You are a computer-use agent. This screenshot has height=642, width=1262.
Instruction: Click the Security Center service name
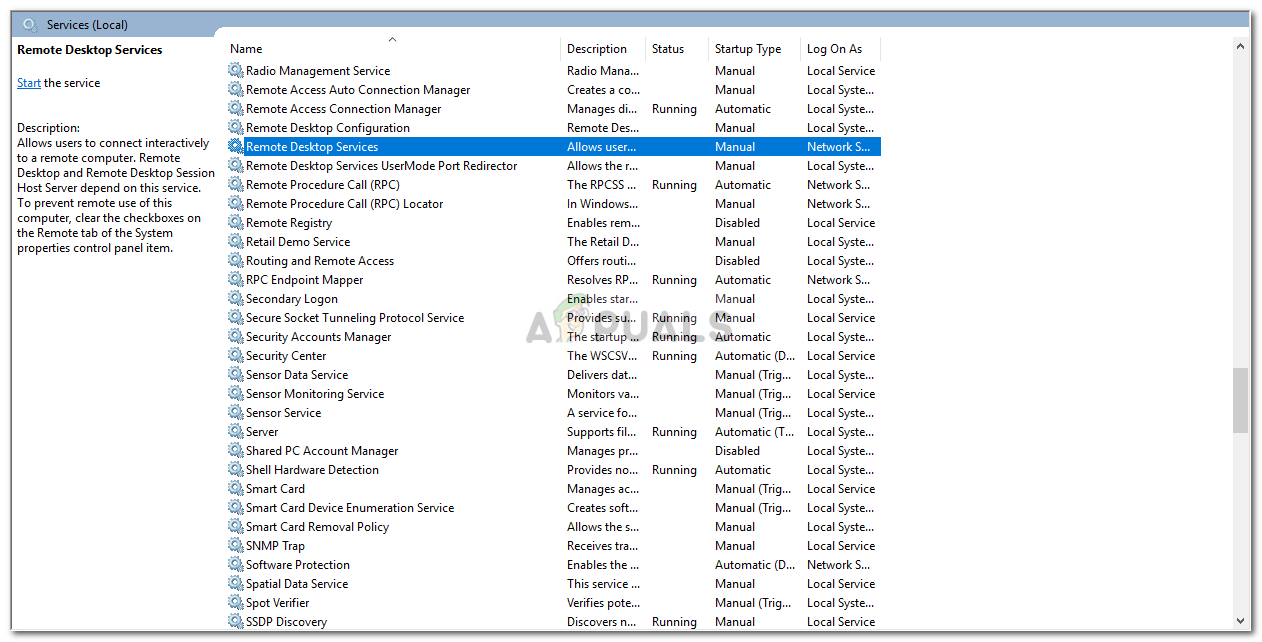point(286,356)
